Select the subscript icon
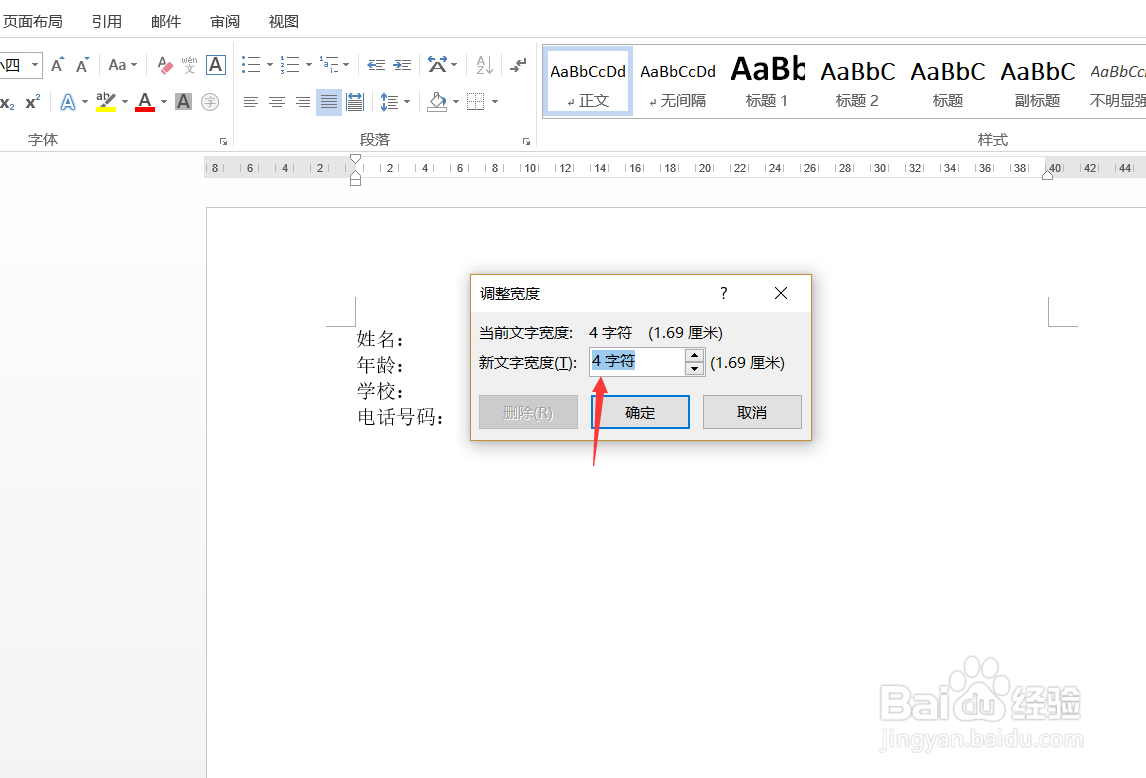 point(8,101)
